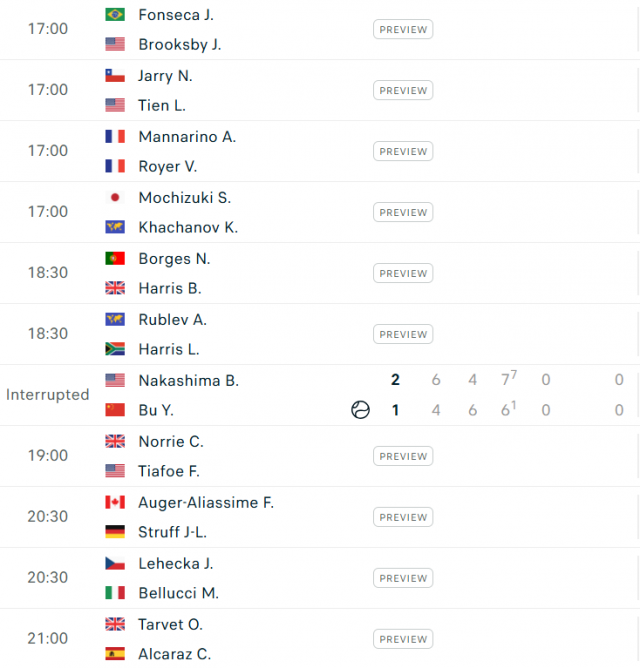The height and width of the screenshot is (668, 640).
Task: Open preview for Fonseca vs Brooksby match
Action: click(403, 29)
